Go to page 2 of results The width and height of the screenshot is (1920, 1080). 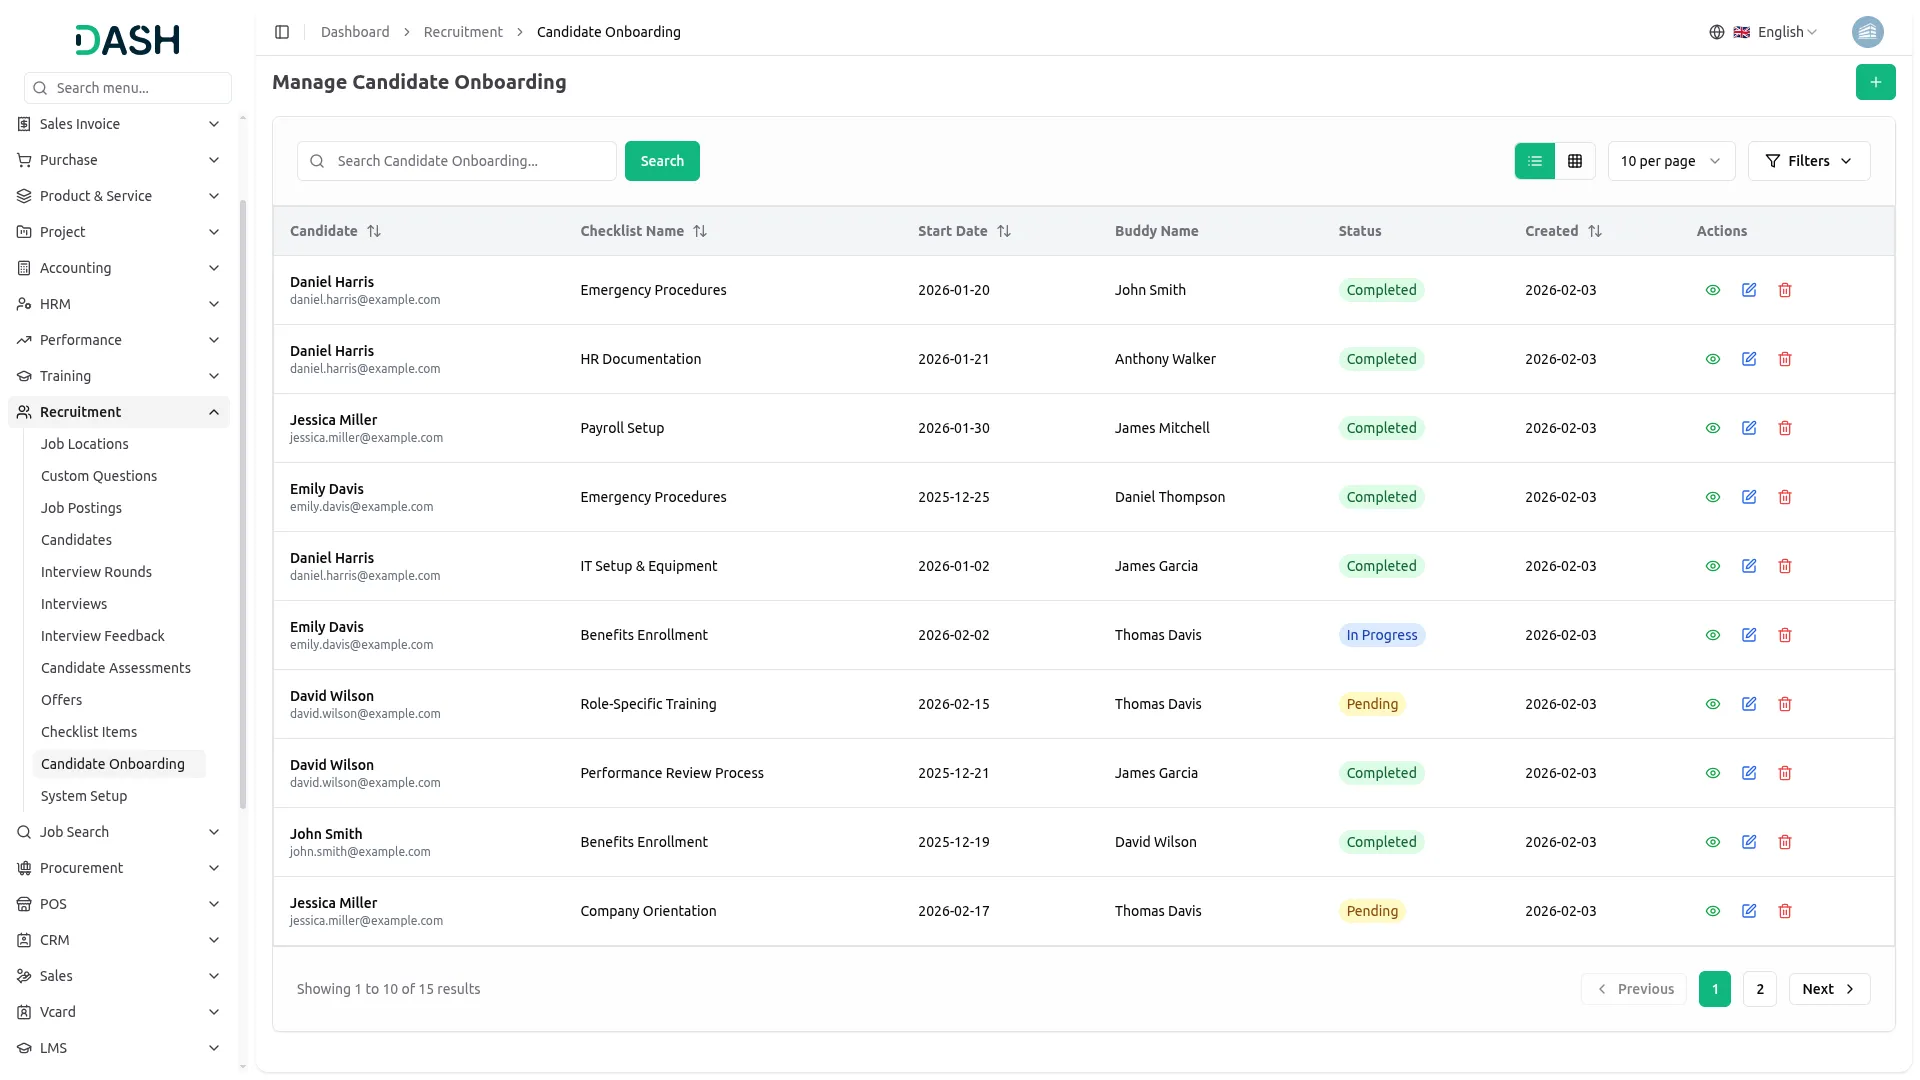point(1759,989)
